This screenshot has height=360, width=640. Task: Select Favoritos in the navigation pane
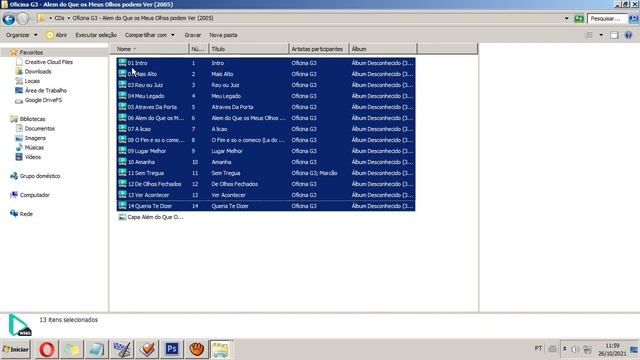[x=31, y=53]
